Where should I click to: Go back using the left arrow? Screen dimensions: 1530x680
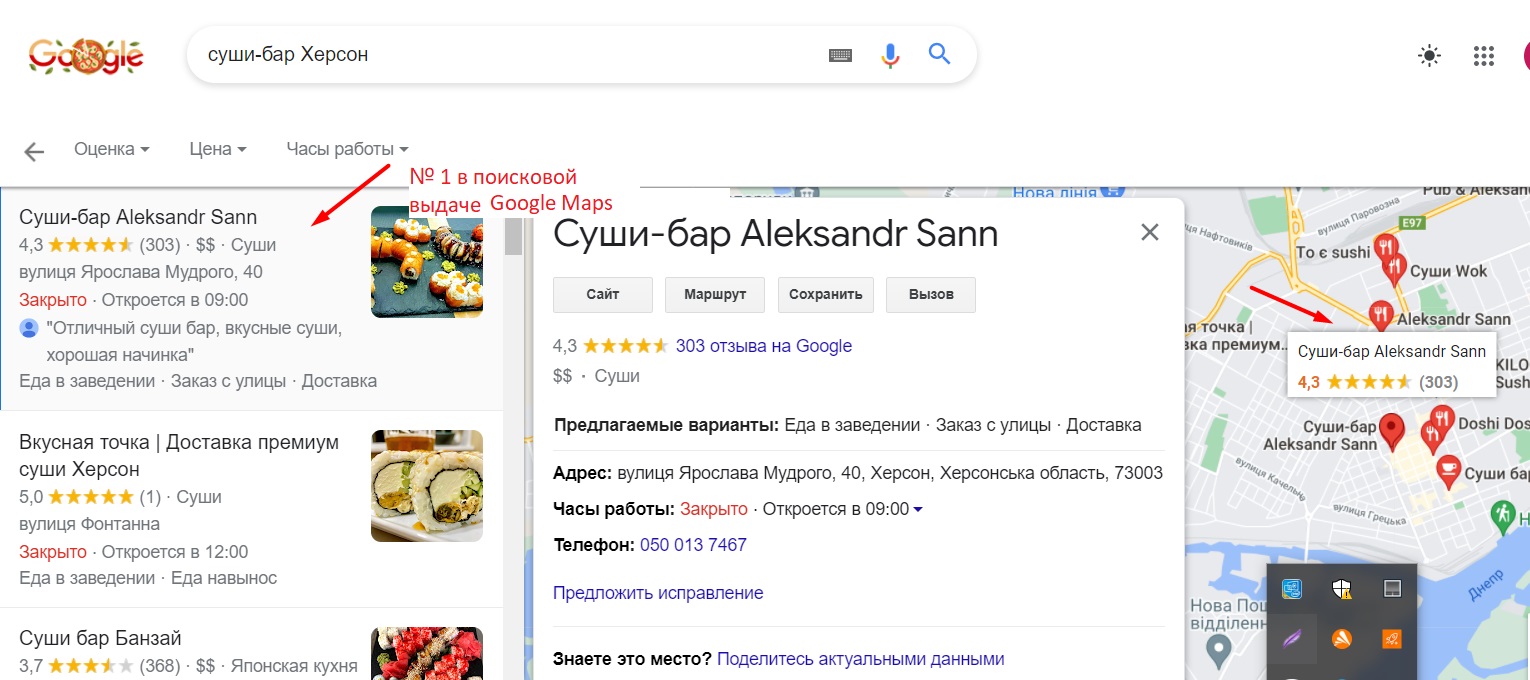coord(35,151)
